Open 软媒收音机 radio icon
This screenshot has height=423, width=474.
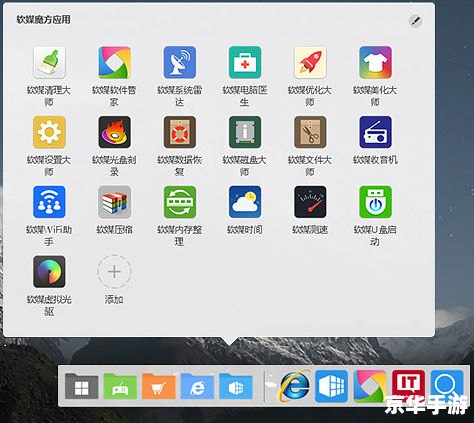coord(375,132)
